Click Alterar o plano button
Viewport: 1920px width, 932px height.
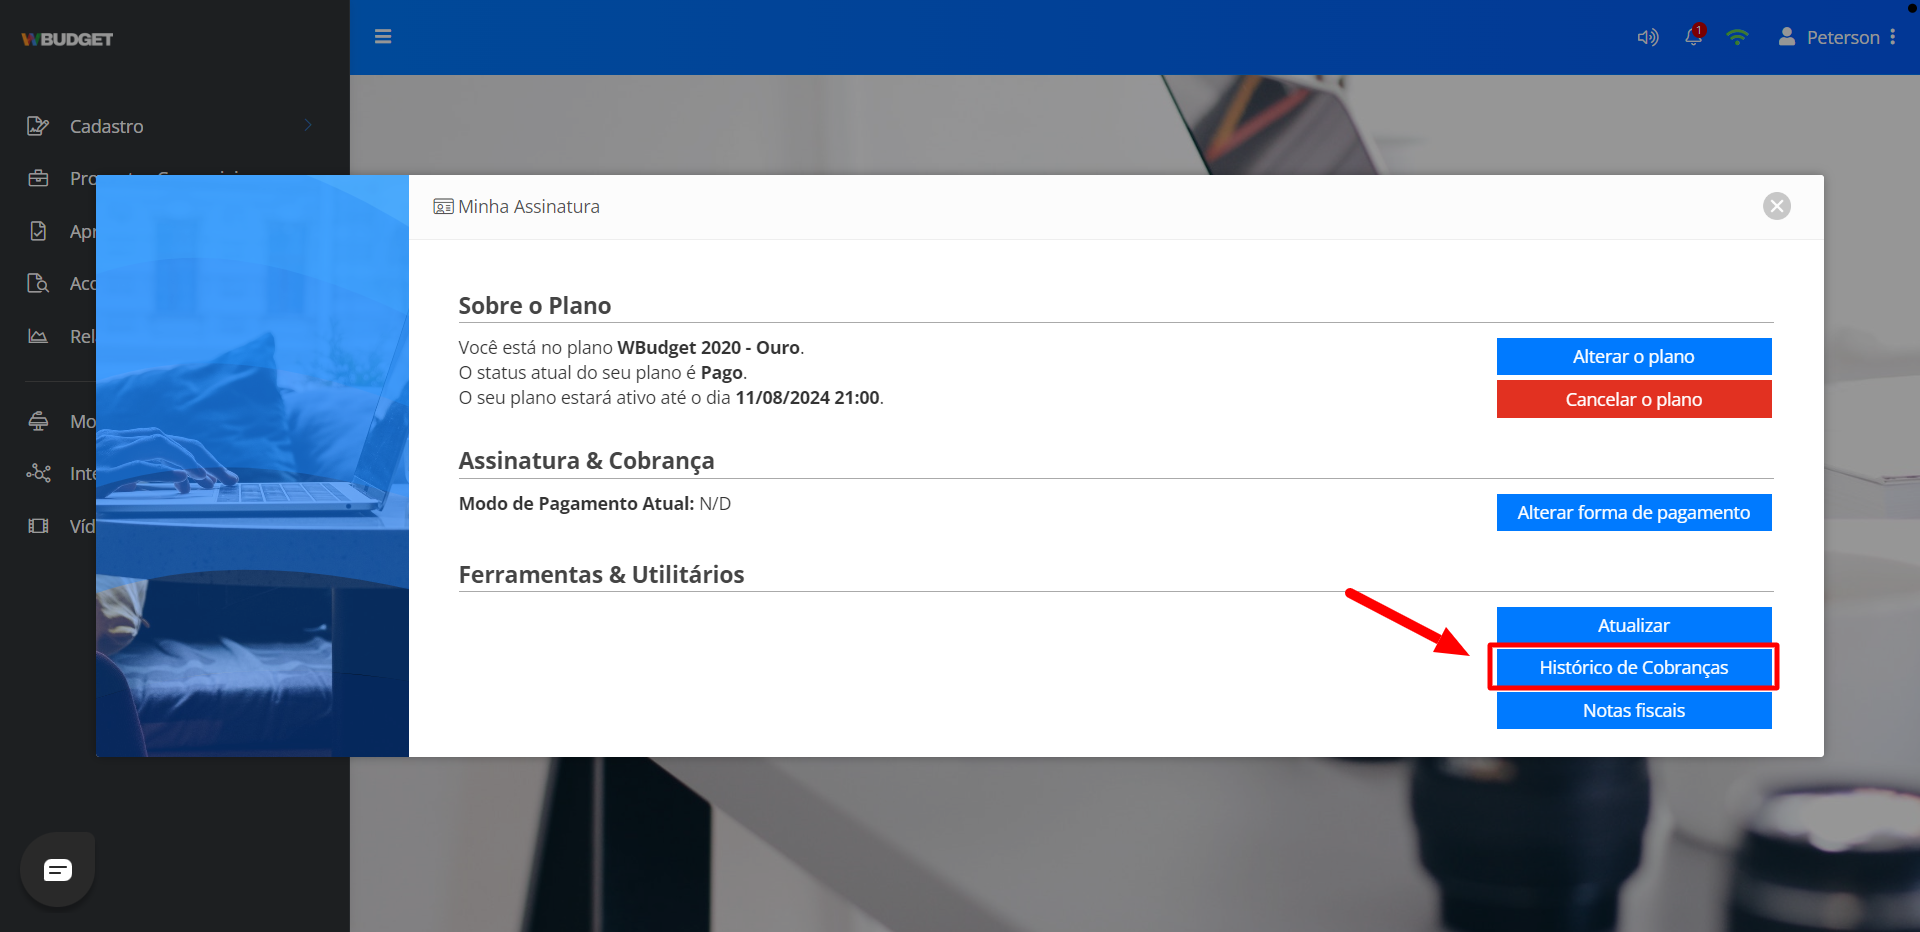(x=1634, y=356)
